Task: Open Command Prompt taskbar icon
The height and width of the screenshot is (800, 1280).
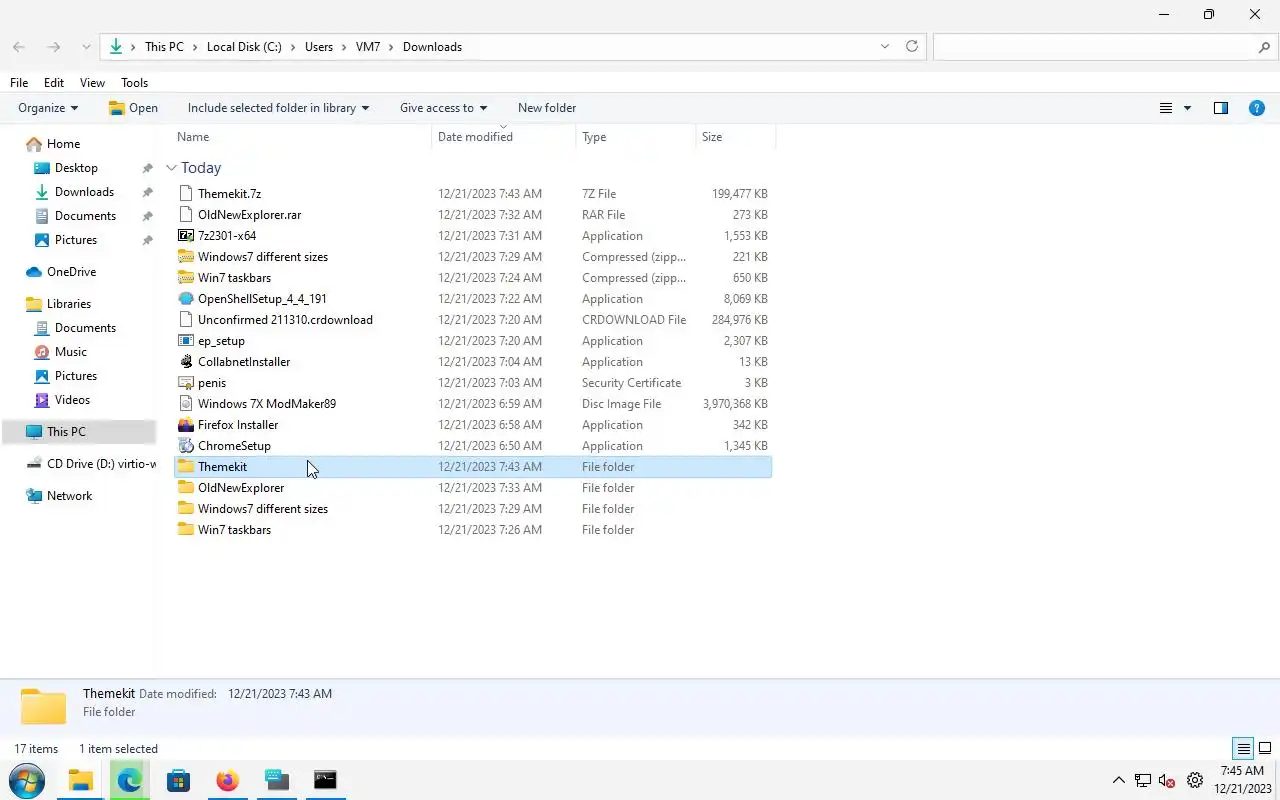Action: click(x=325, y=780)
